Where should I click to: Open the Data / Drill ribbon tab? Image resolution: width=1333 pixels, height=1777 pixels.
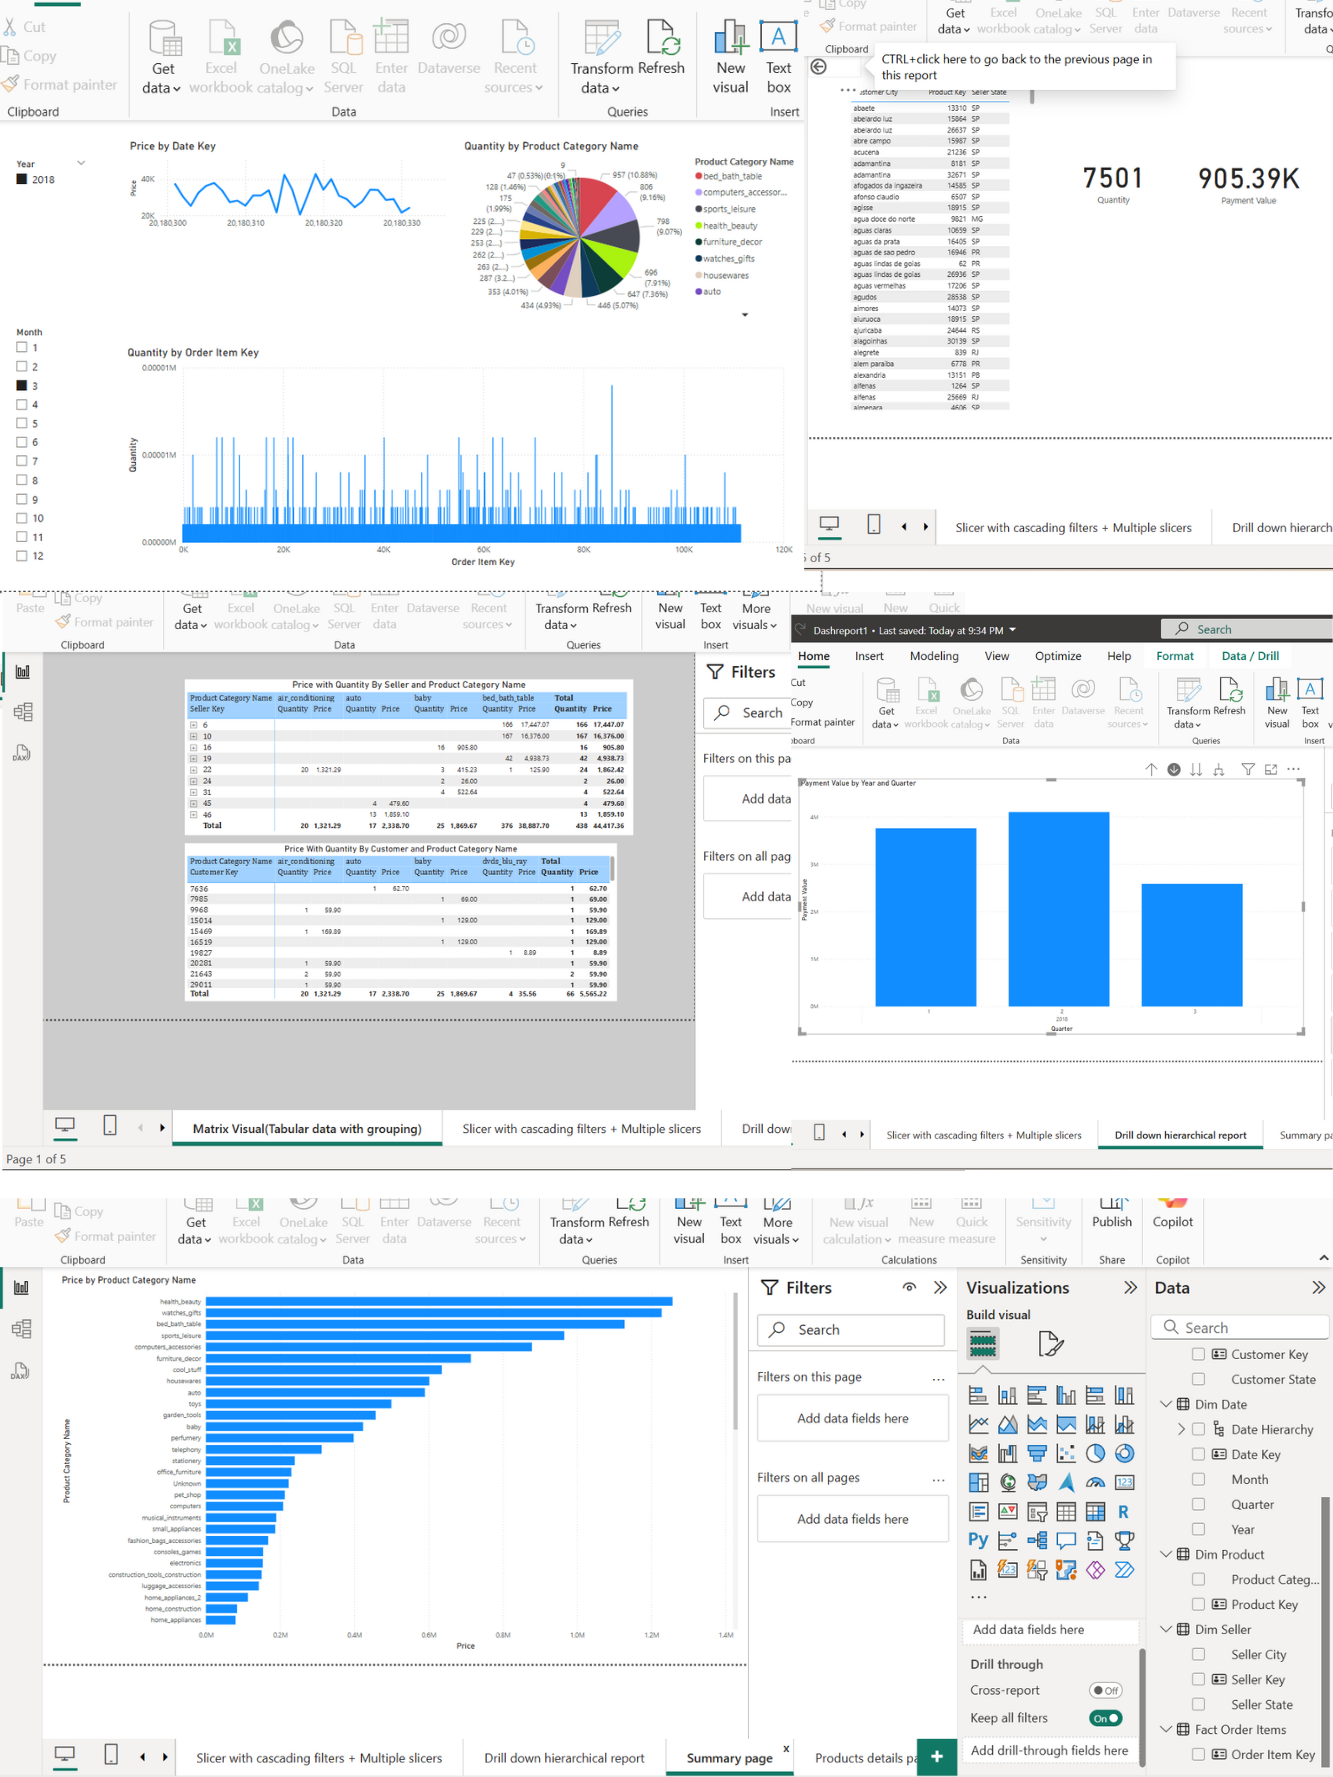[x=1250, y=656]
